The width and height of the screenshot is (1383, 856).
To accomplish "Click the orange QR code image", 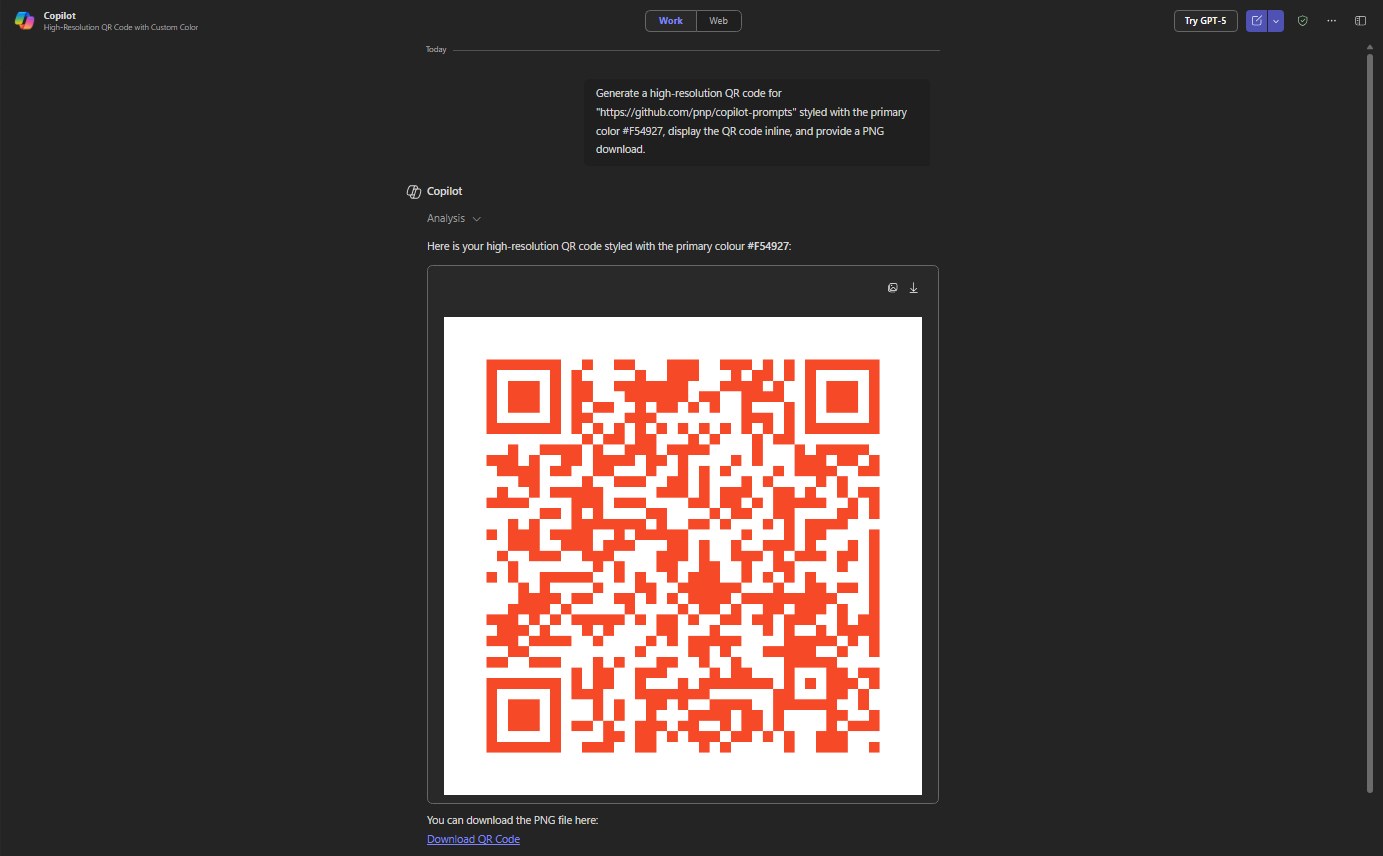I will [x=683, y=556].
